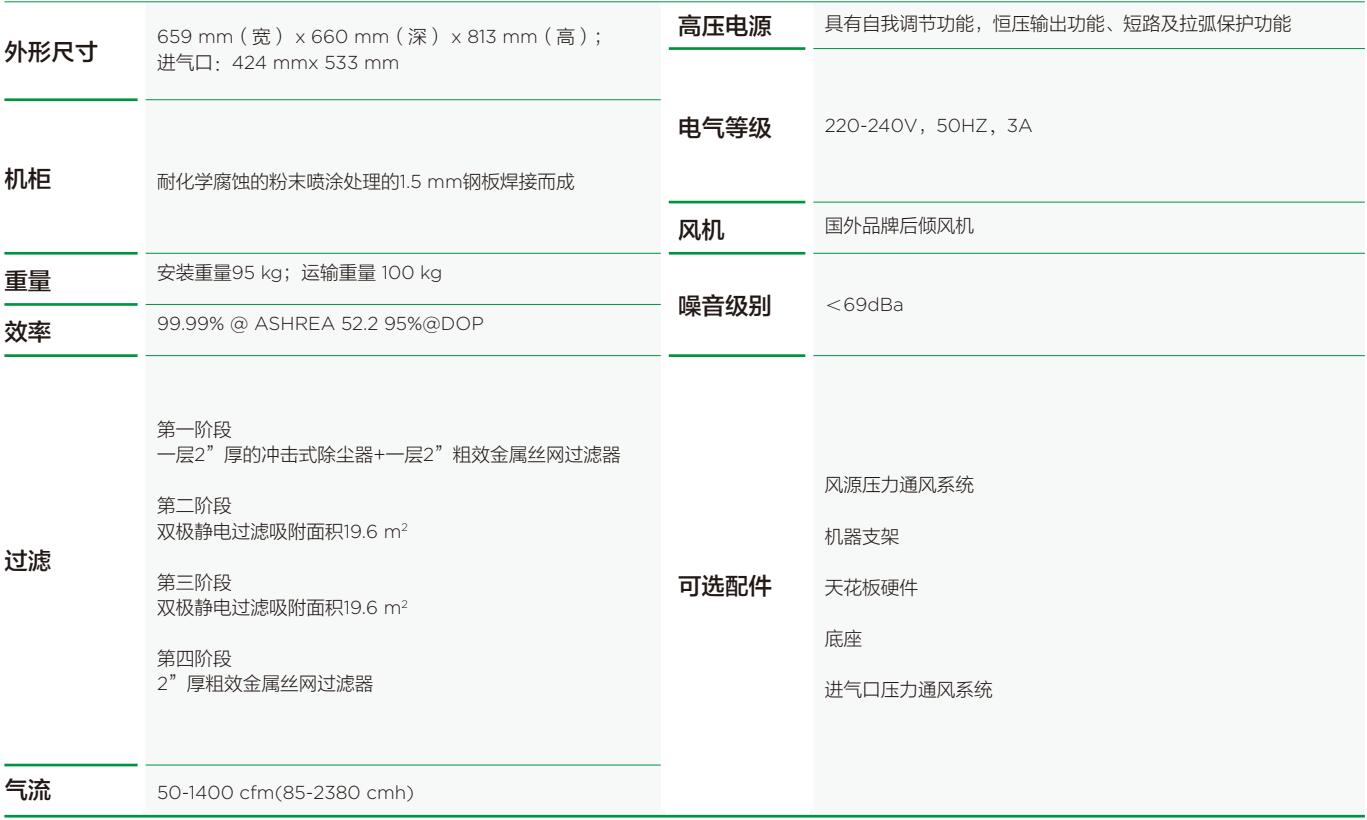The width and height of the screenshot is (1367, 820).
Task: Click the 高压电源 label
Action: coord(725,25)
